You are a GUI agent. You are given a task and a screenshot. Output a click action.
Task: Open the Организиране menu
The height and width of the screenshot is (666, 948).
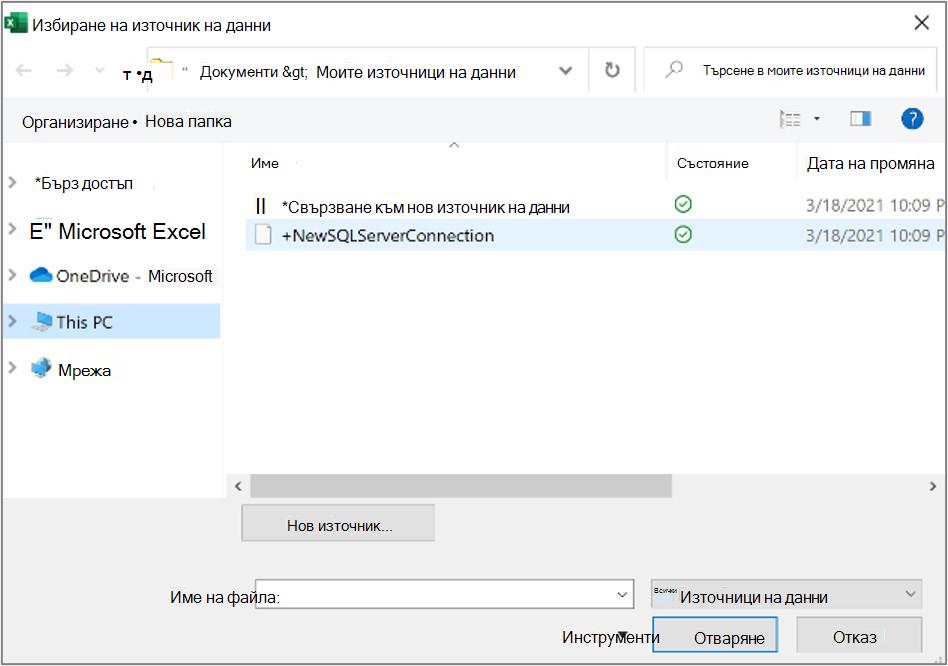point(77,121)
